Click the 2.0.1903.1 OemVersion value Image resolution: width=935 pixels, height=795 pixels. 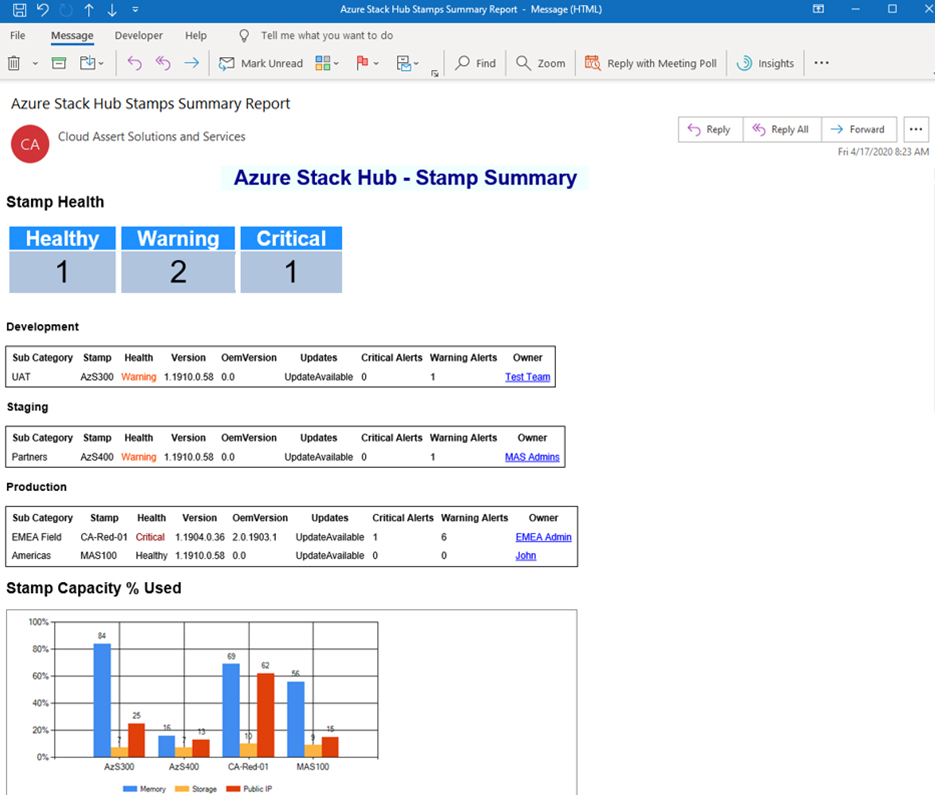coord(255,537)
